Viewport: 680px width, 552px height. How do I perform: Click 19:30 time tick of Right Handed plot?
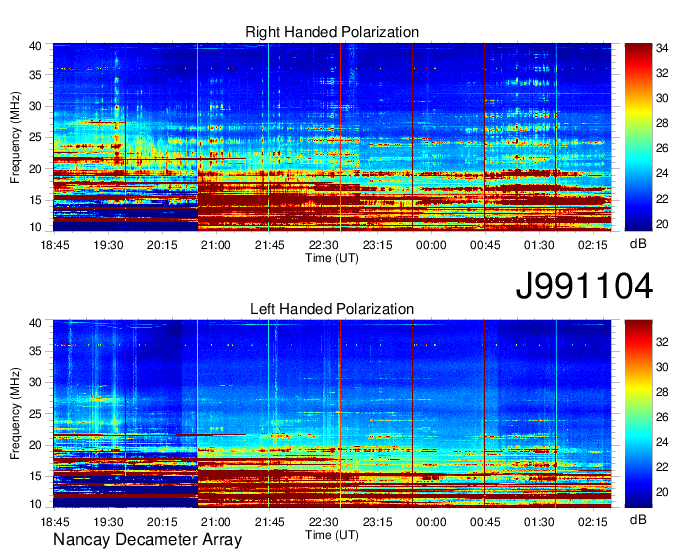coord(108,245)
